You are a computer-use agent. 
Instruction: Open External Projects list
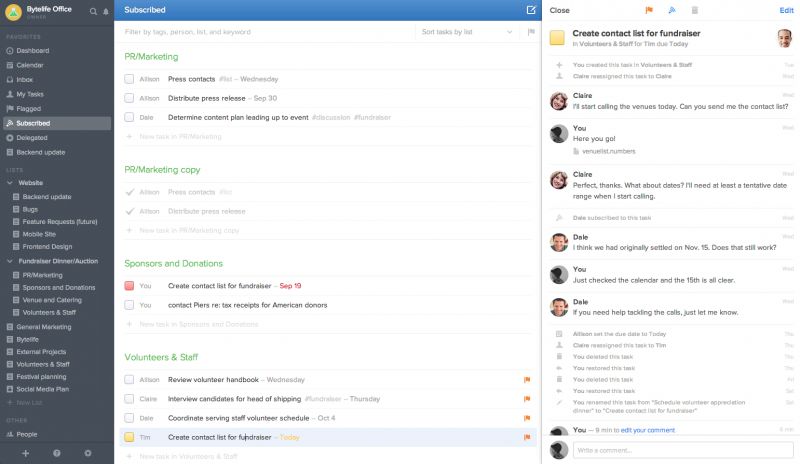pos(41,352)
